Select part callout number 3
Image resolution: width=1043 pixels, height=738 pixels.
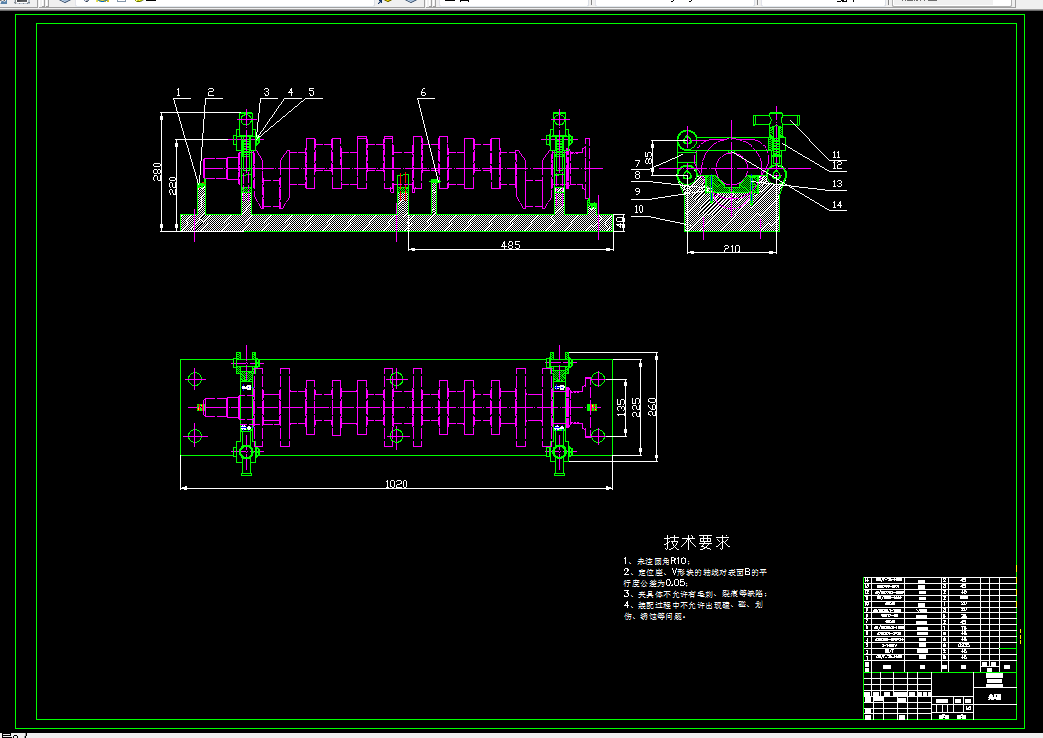tap(266, 92)
